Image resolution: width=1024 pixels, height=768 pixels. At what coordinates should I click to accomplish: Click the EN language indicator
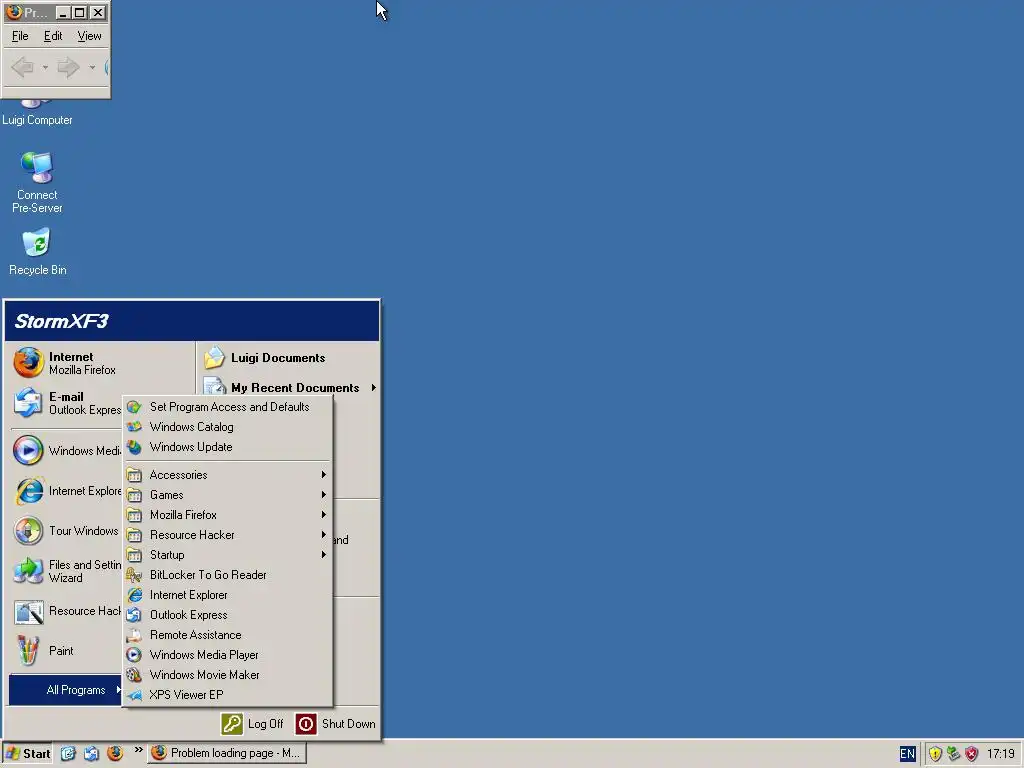[x=907, y=754]
